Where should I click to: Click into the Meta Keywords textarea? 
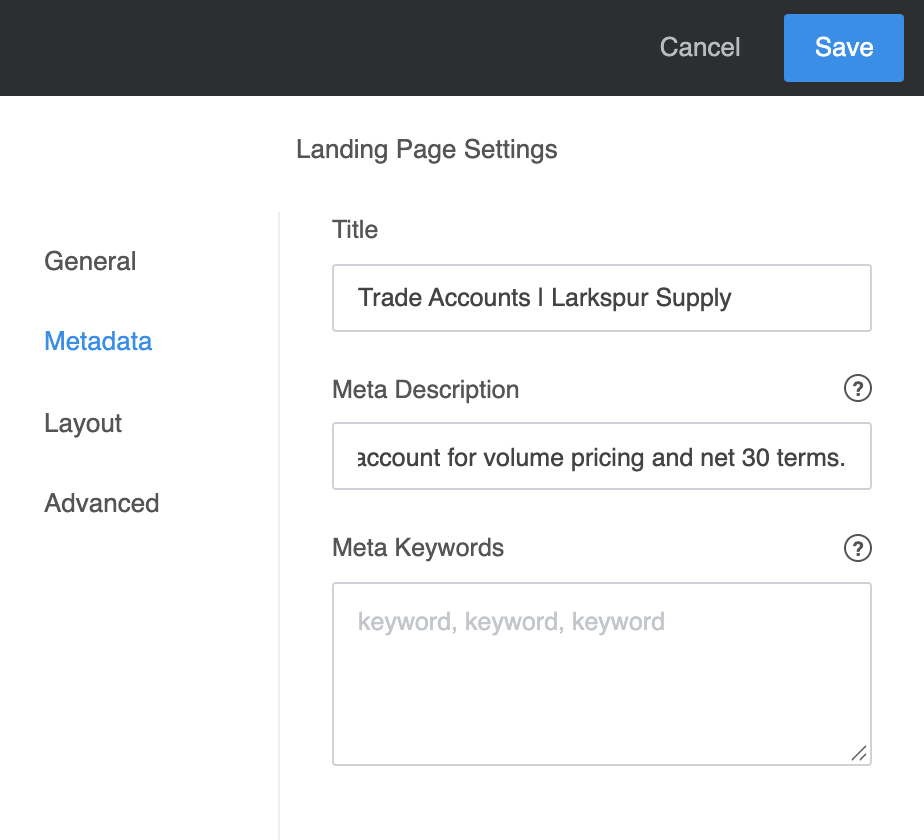point(602,674)
